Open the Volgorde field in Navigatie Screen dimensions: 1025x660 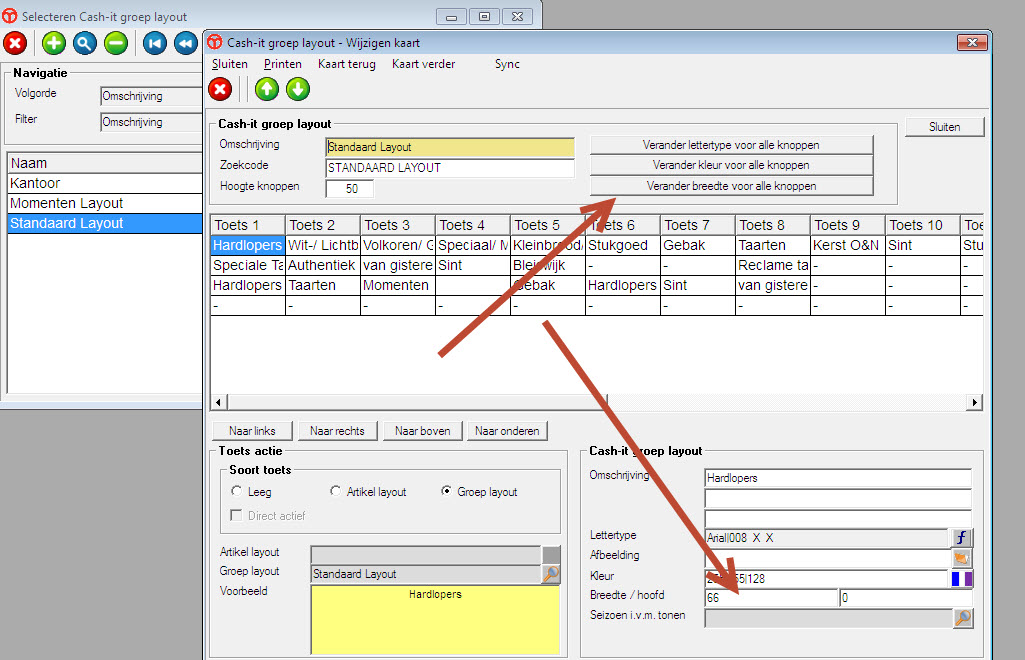click(151, 96)
